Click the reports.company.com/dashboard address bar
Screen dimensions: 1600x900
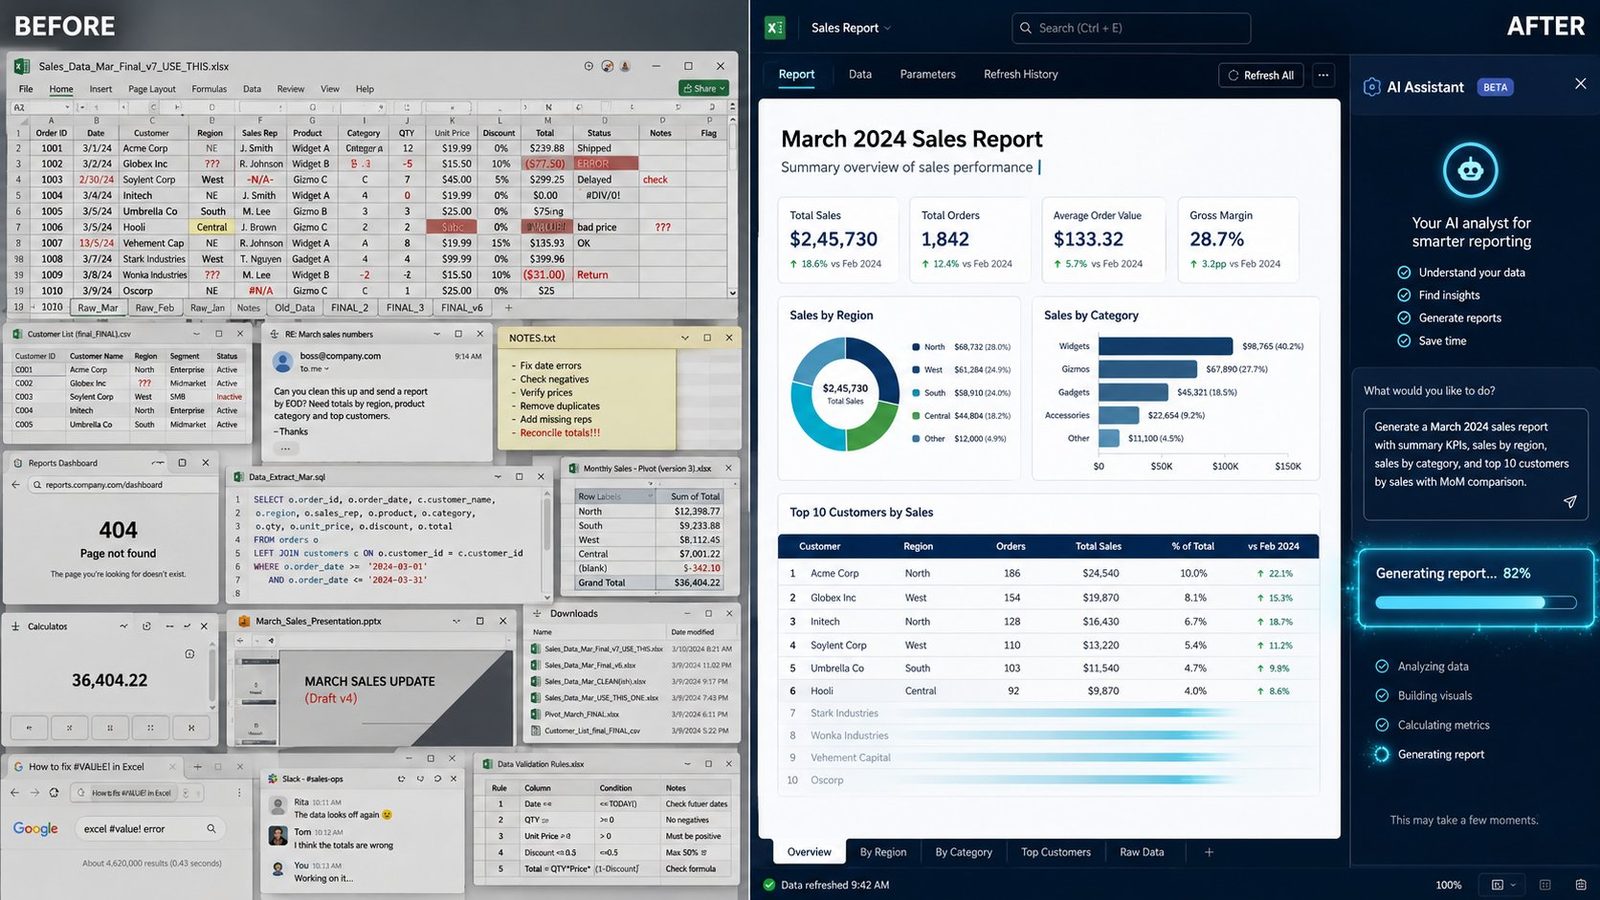pyautogui.click(x=122, y=485)
